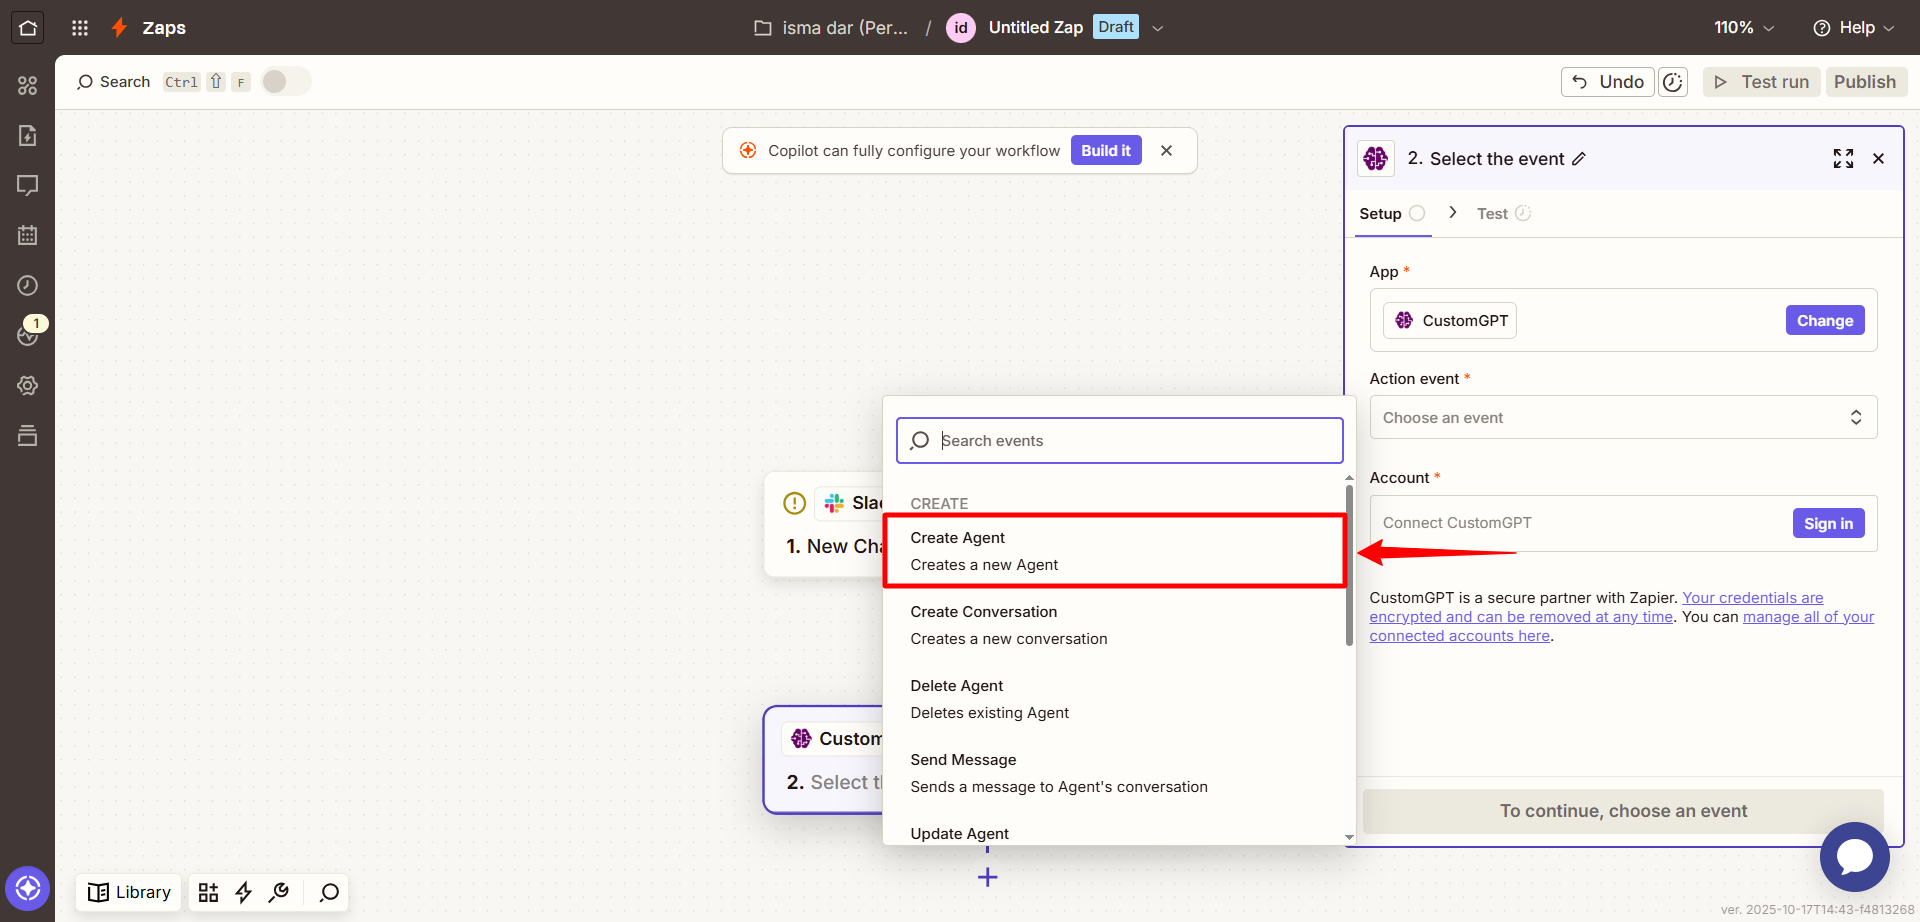Image resolution: width=1920 pixels, height=922 pixels.
Task: Open the chat support bubble
Action: click(1854, 857)
